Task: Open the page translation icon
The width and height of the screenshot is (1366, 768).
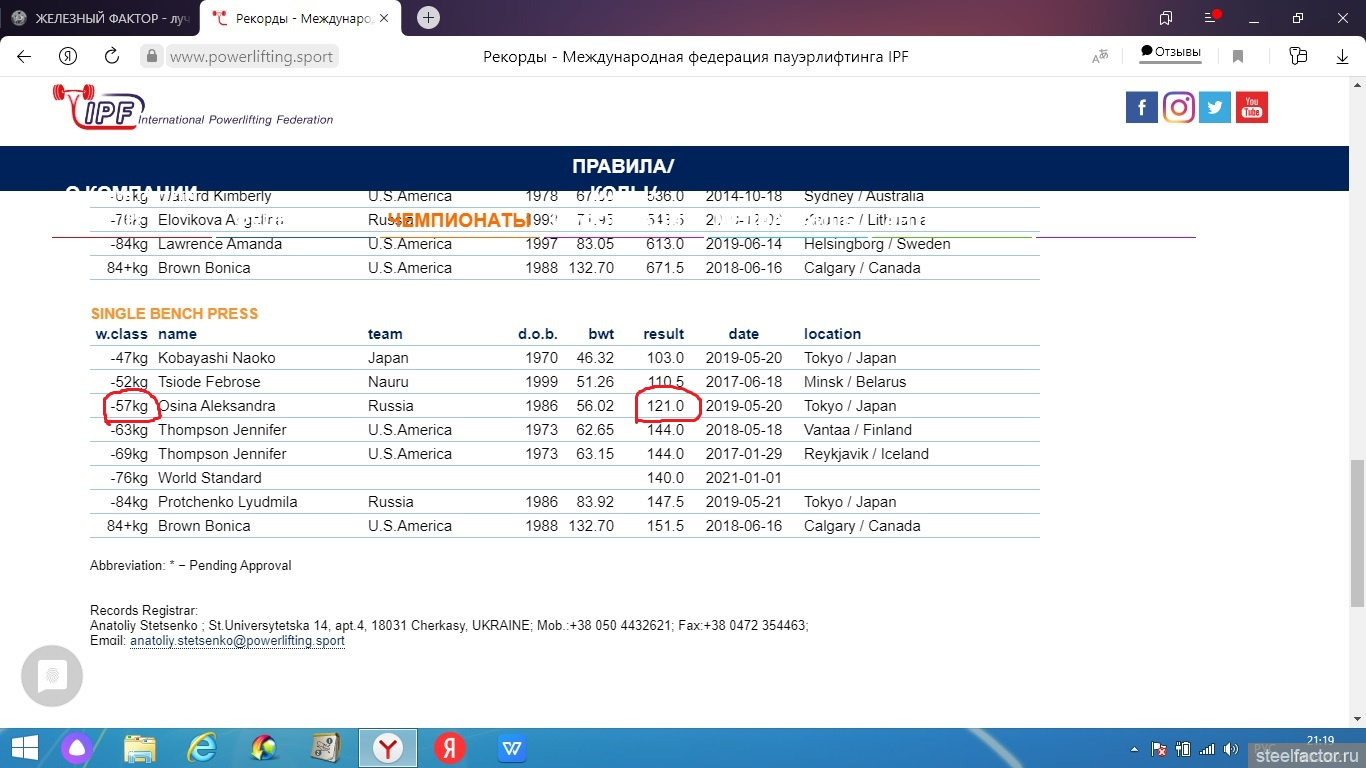Action: (x=1100, y=57)
